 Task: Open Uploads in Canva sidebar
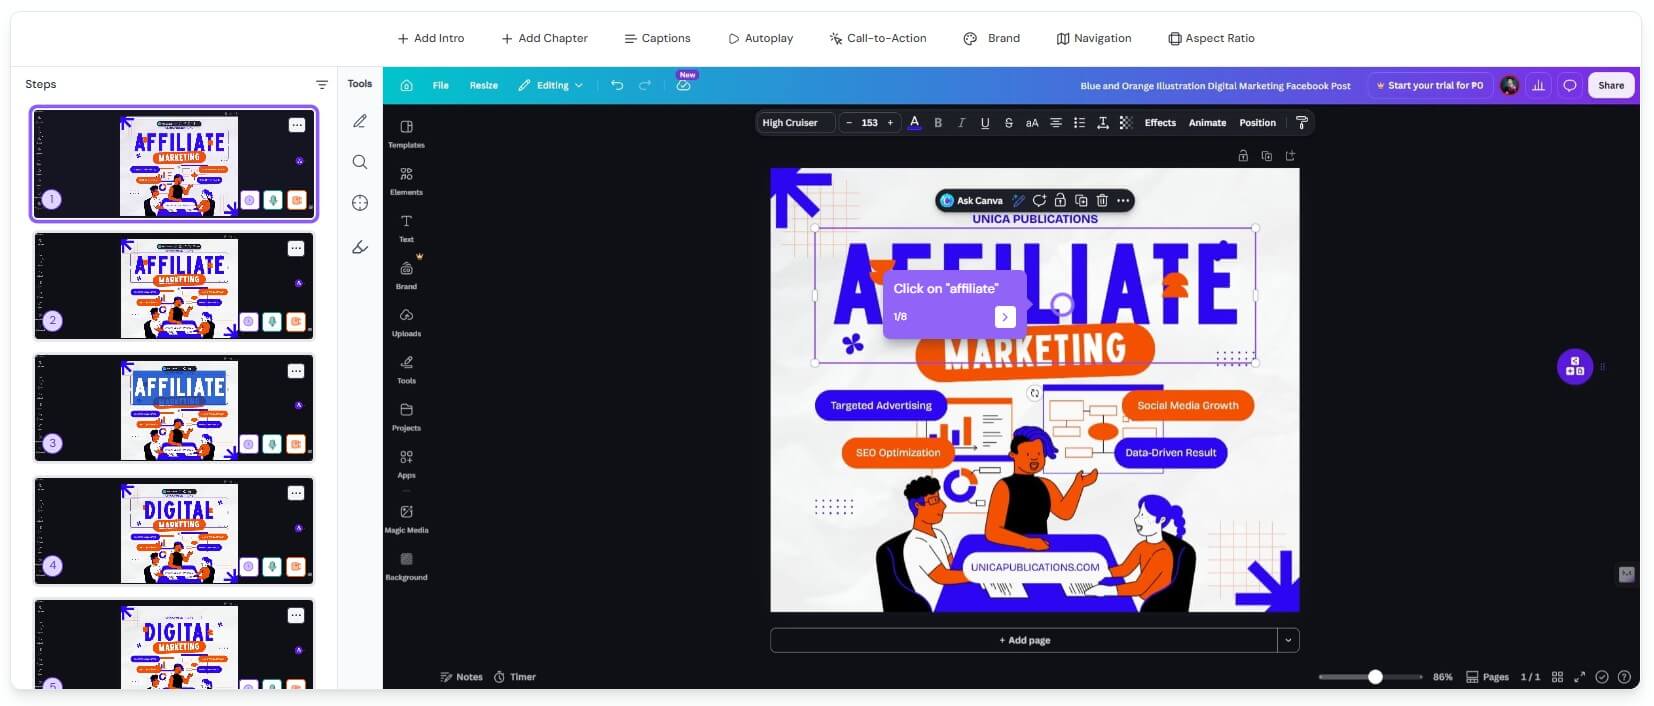pos(406,321)
